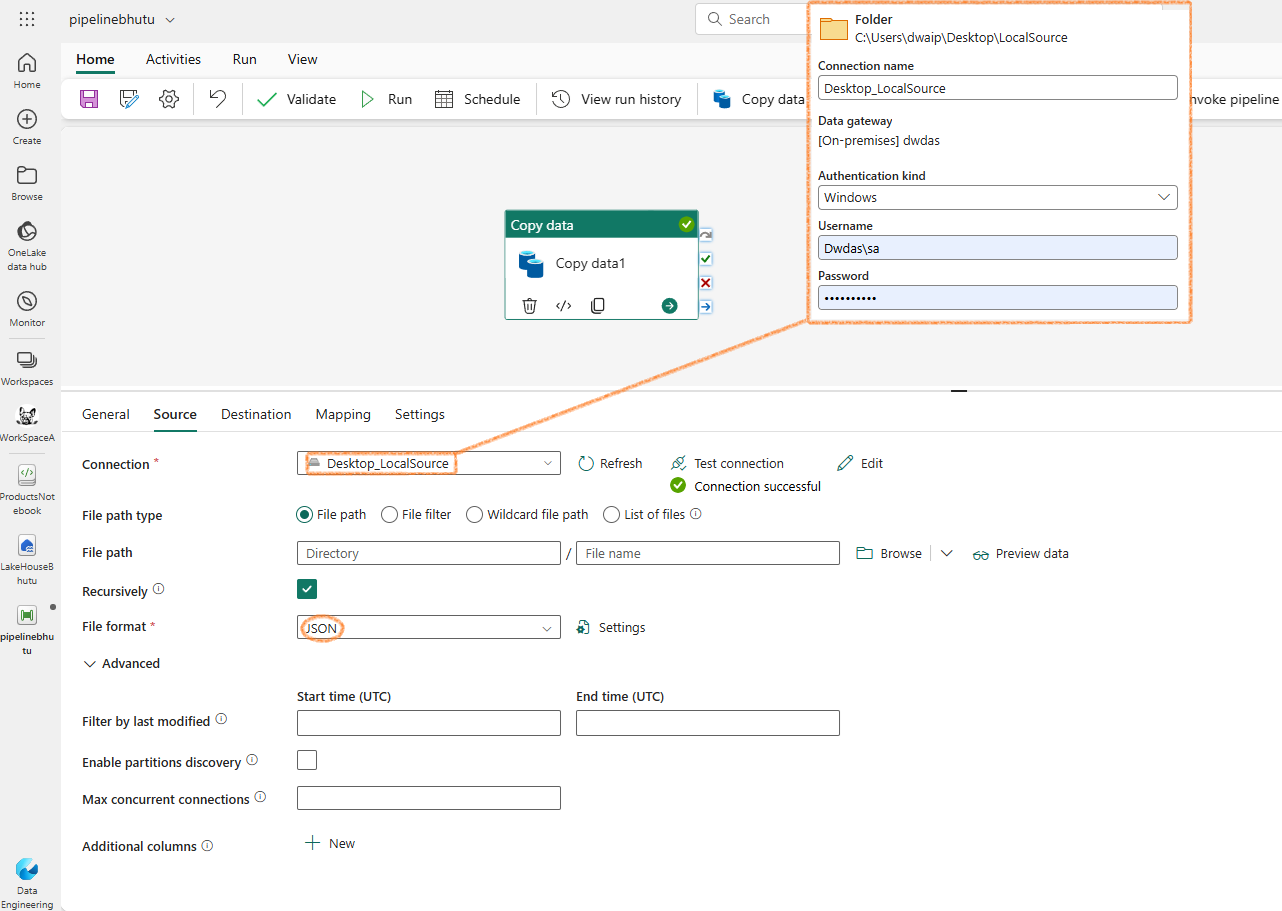Click green arrow on Copy data1 activity
The image size is (1282, 911).
pyautogui.click(x=669, y=306)
